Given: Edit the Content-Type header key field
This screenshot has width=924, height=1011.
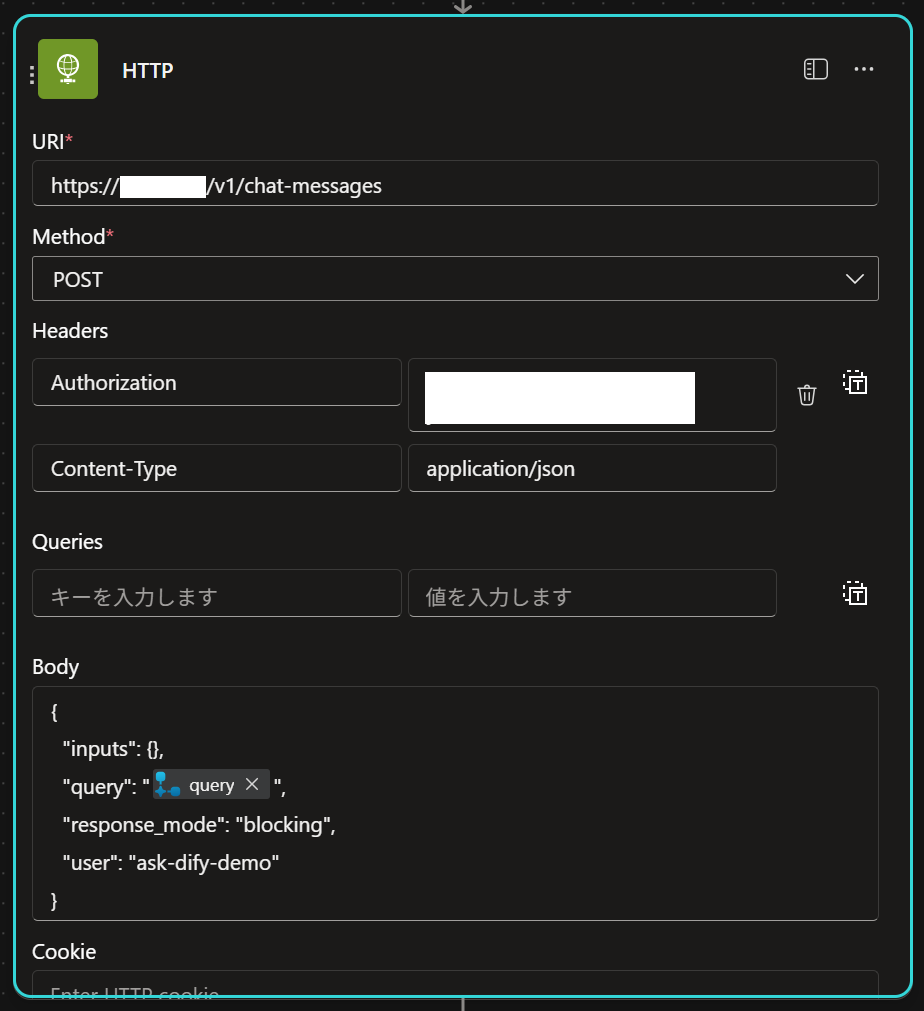Looking at the screenshot, I should click(216, 468).
